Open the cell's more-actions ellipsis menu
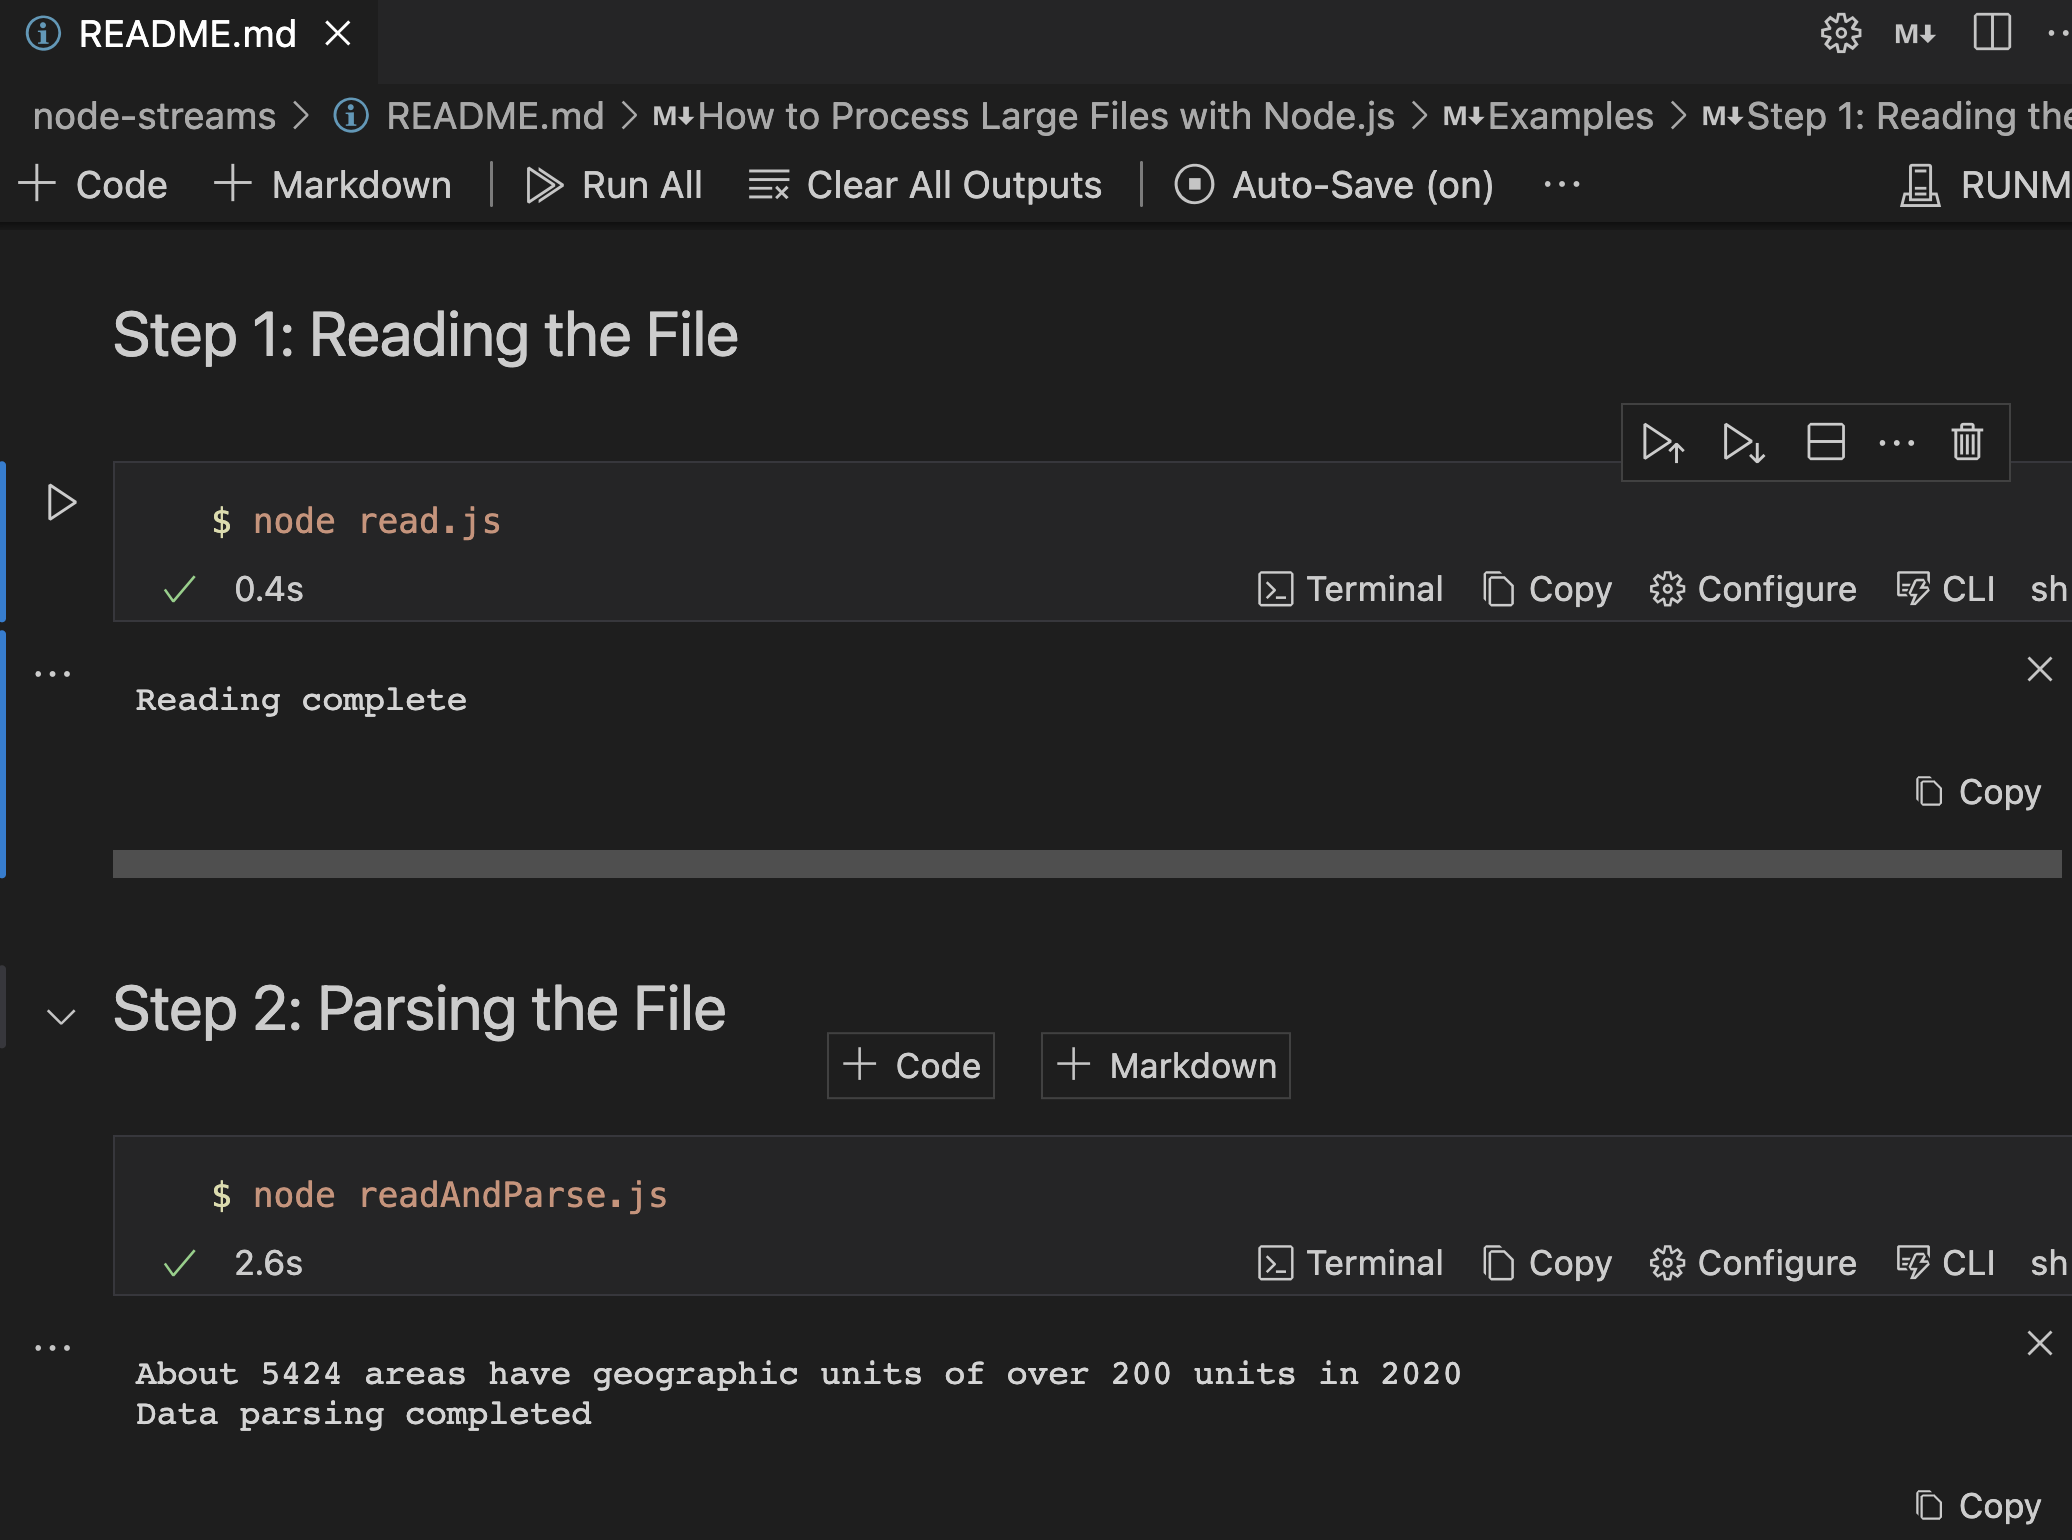This screenshot has width=2072, height=1540. 1897,443
